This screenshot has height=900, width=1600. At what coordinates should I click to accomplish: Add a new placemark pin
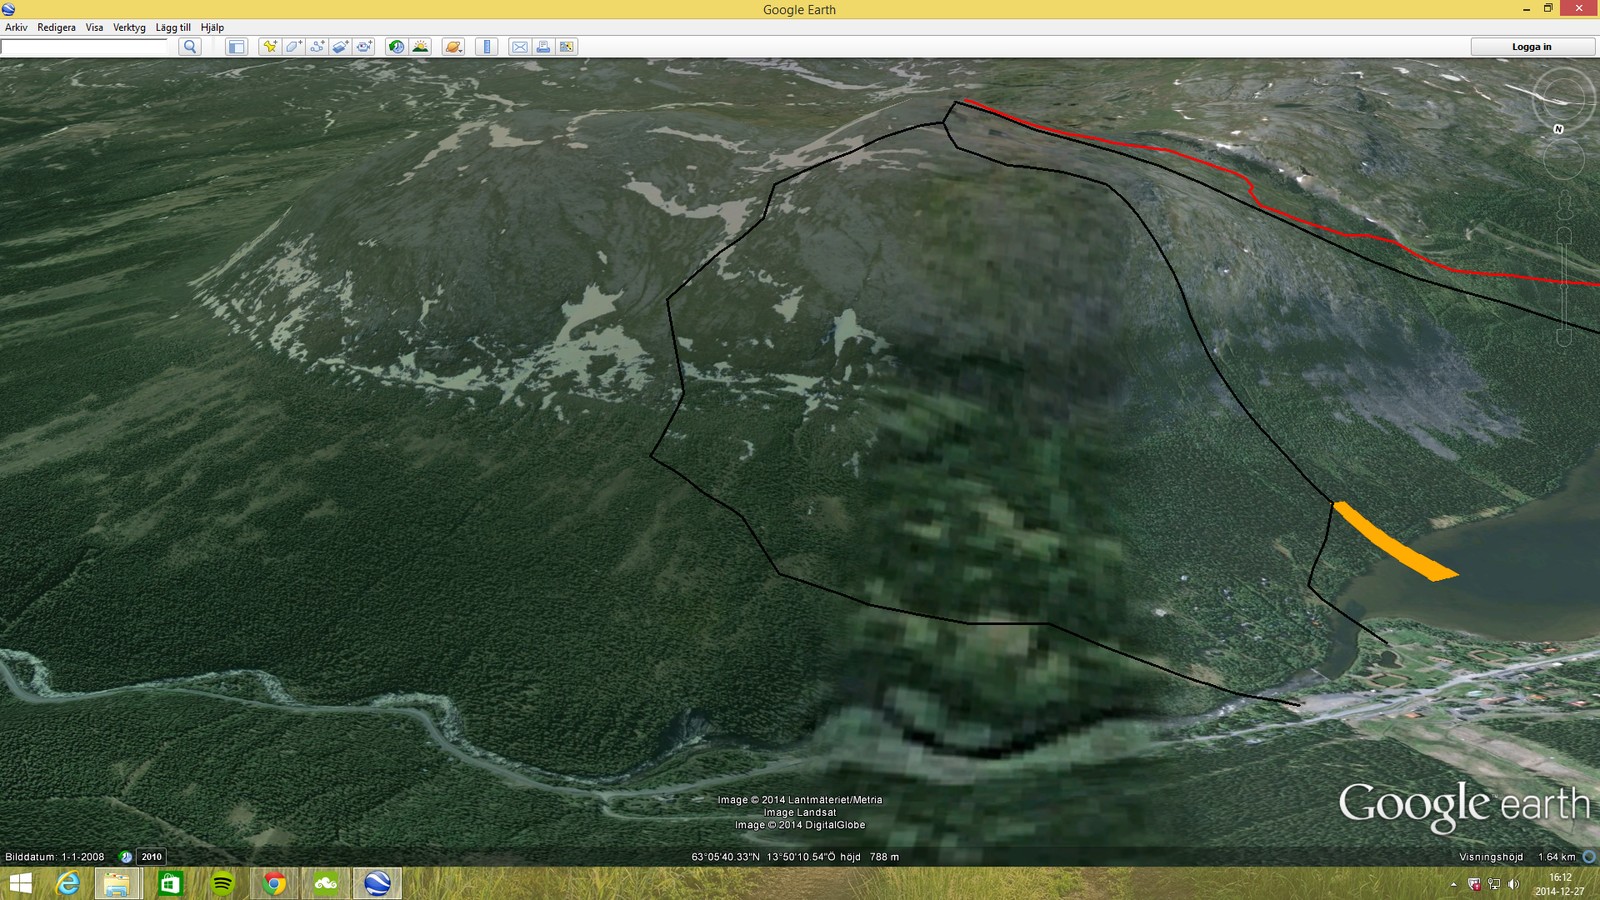pos(269,47)
